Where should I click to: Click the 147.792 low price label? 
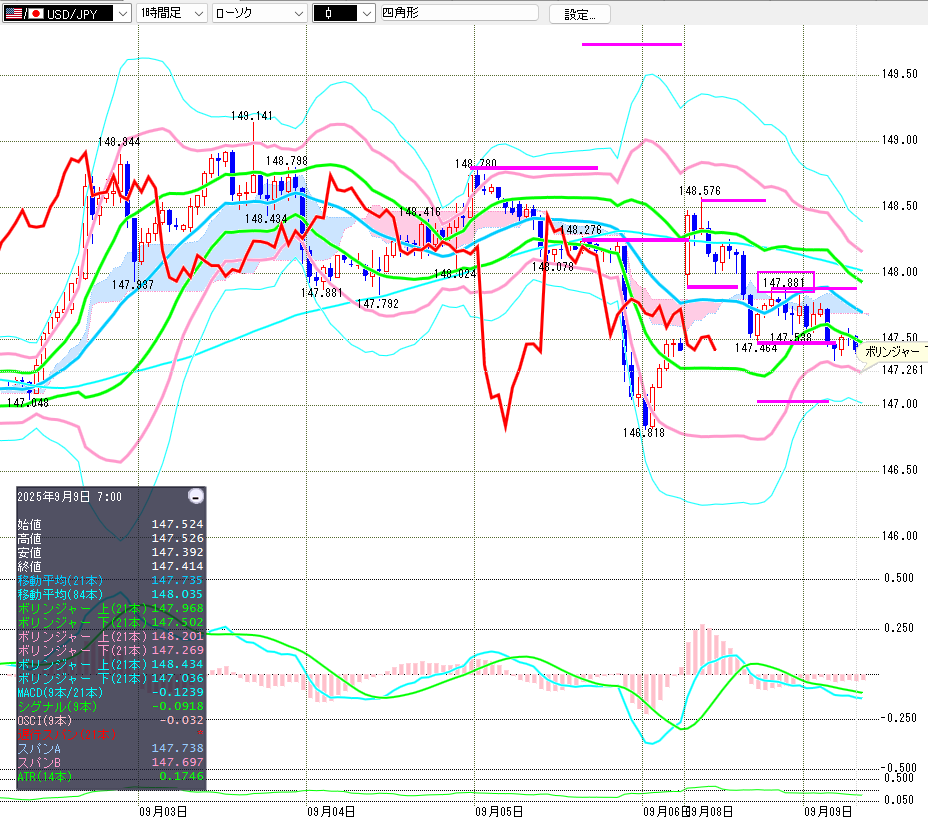378,304
